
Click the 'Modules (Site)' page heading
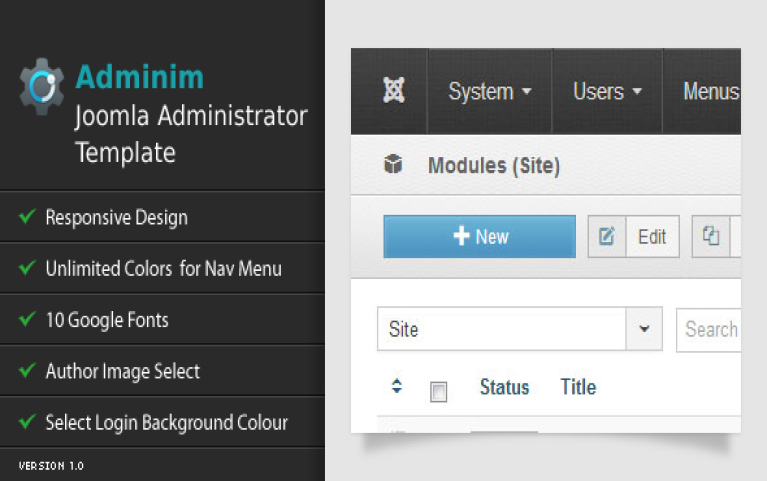[x=494, y=165]
